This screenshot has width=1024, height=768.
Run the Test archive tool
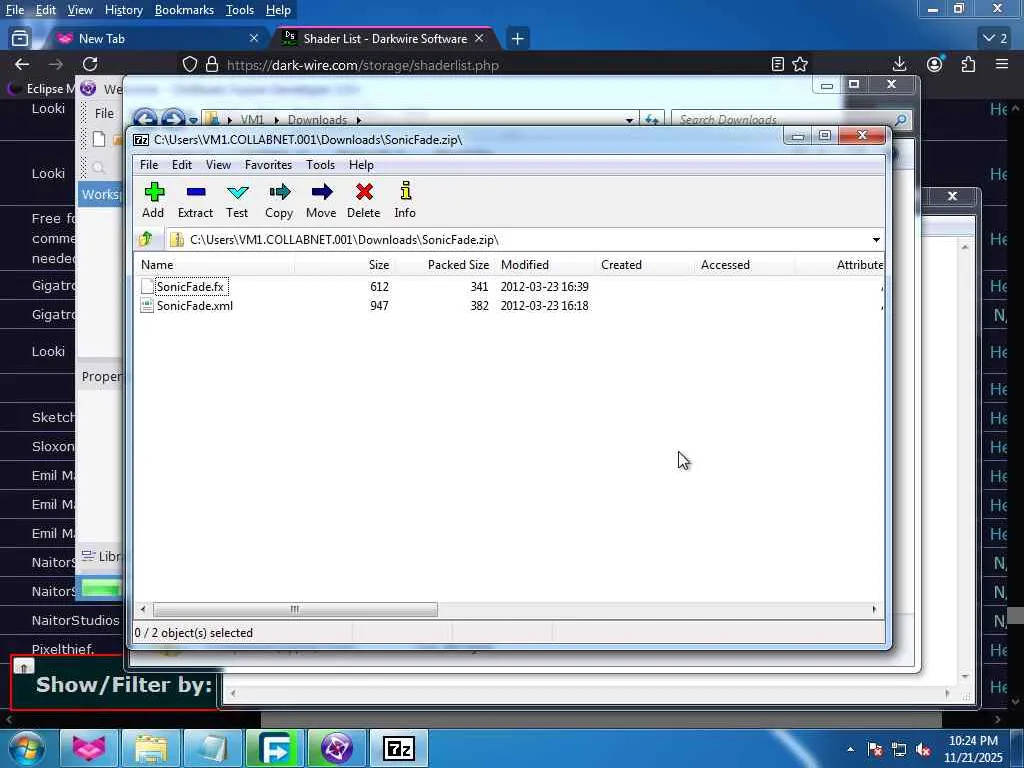click(237, 200)
